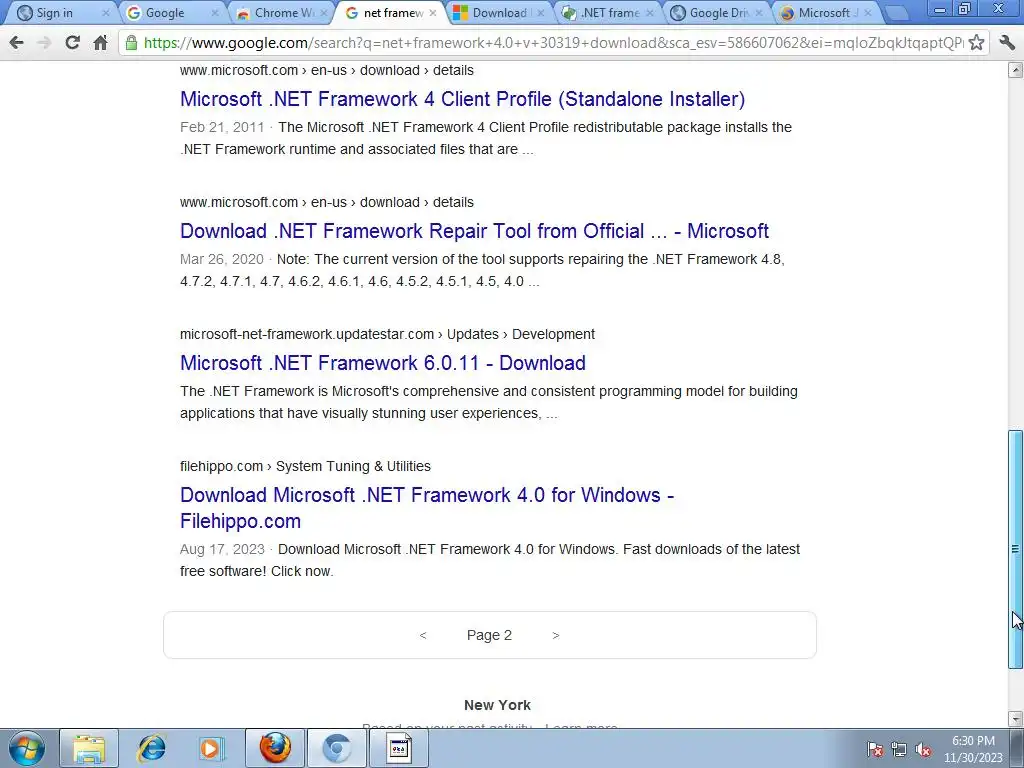
Task: Open Firefox from the taskbar
Action: coord(275,748)
